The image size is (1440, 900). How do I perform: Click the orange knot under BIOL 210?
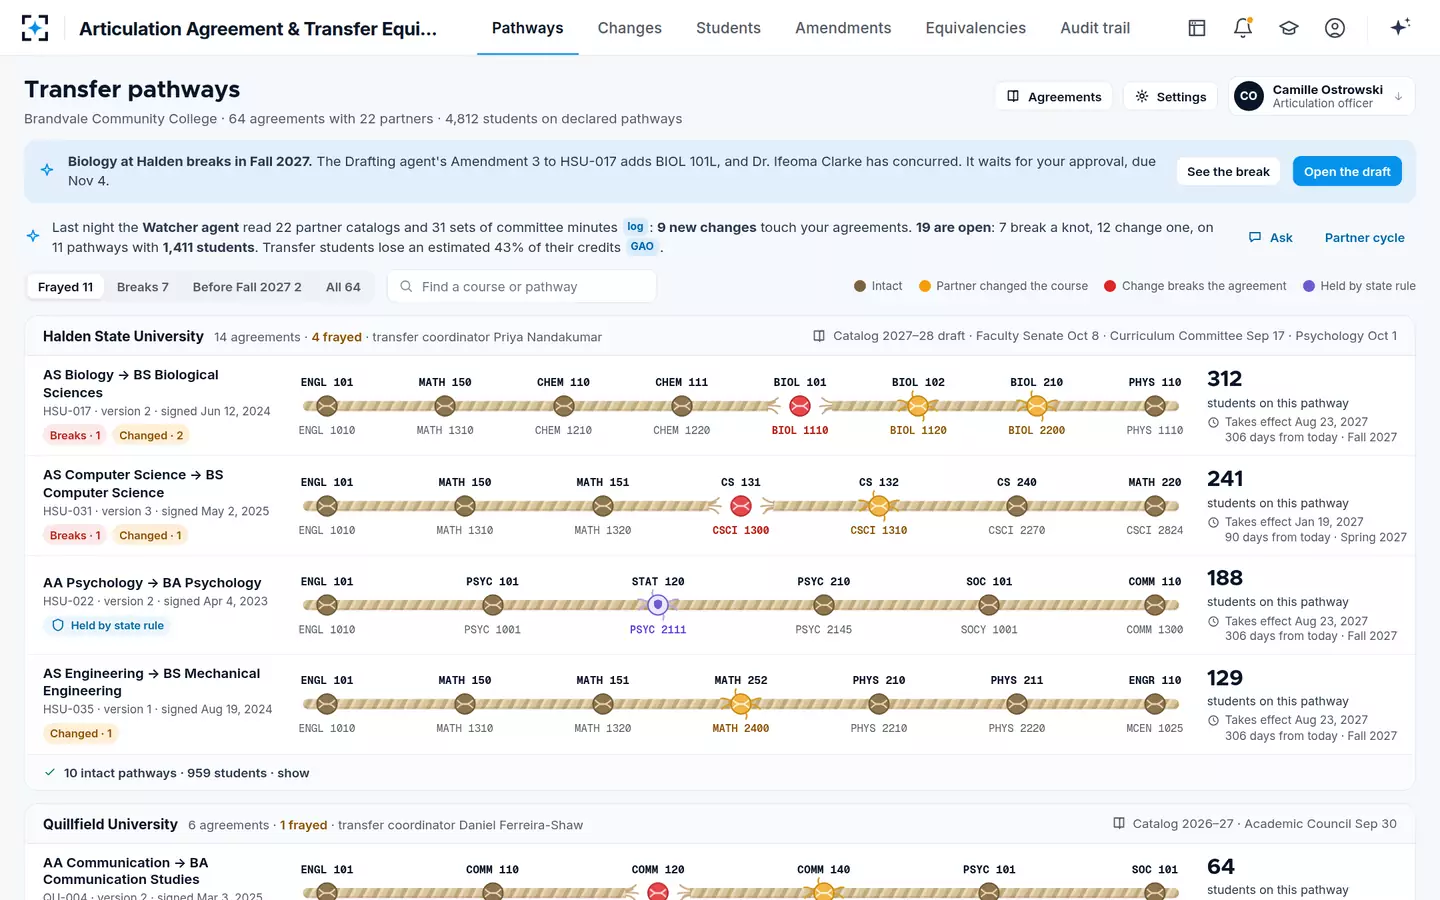(x=1037, y=406)
